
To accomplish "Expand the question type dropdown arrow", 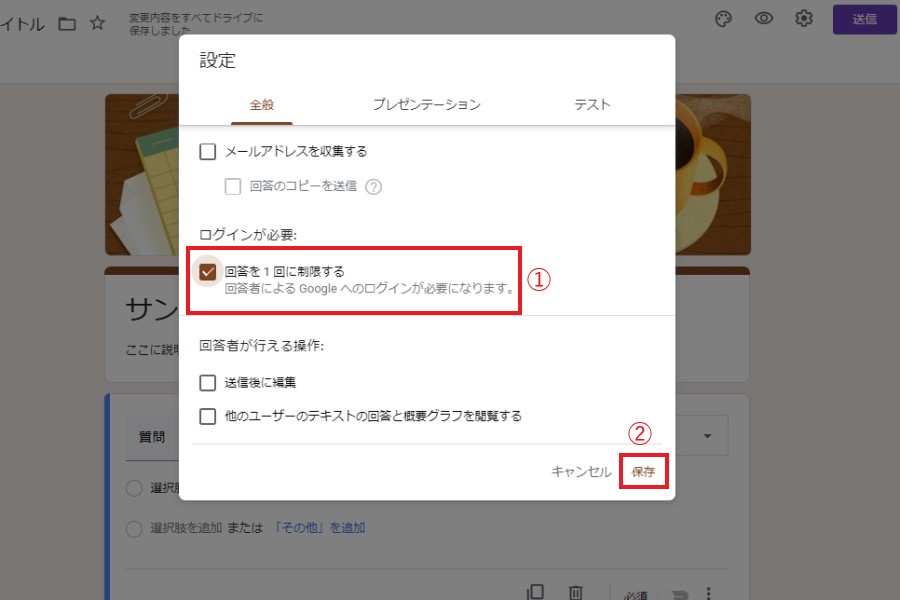I will pos(708,437).
